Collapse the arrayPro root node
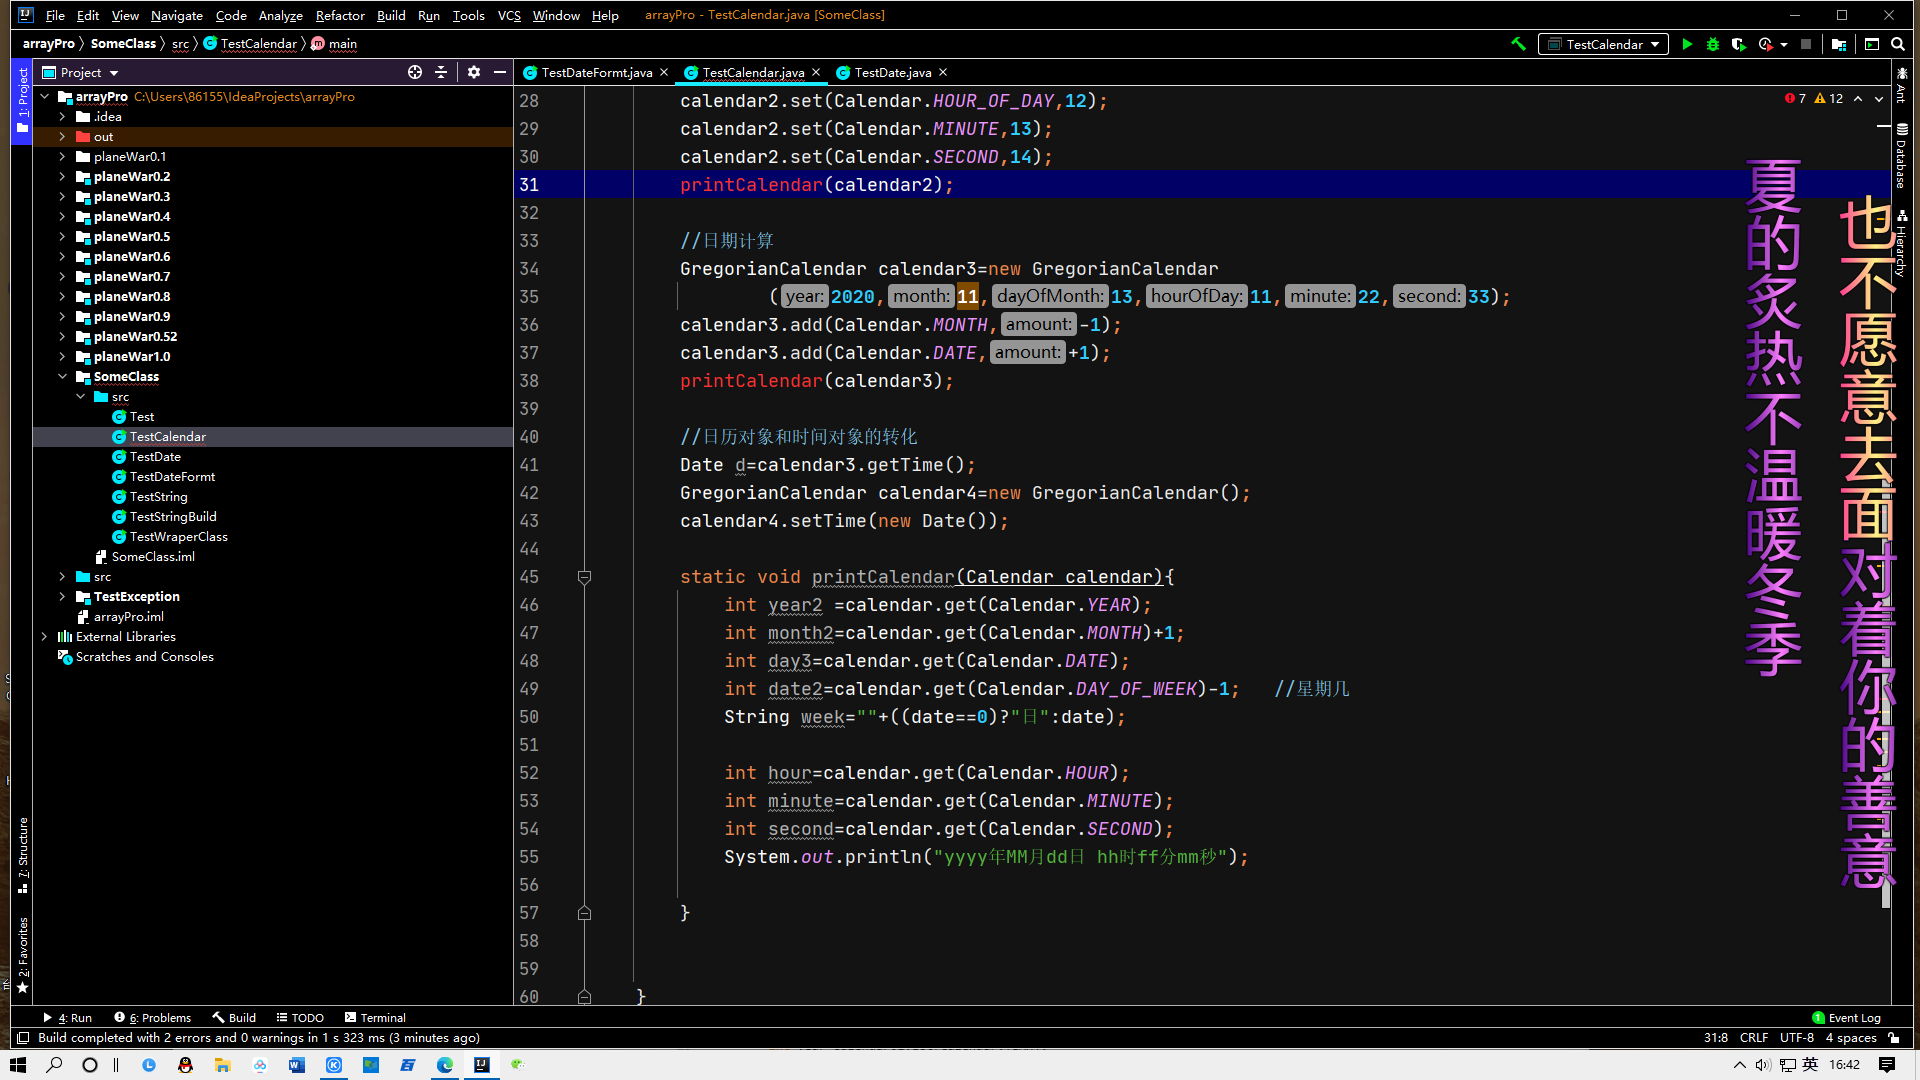Screen dimensions: 1920x1080 [45, 97]
